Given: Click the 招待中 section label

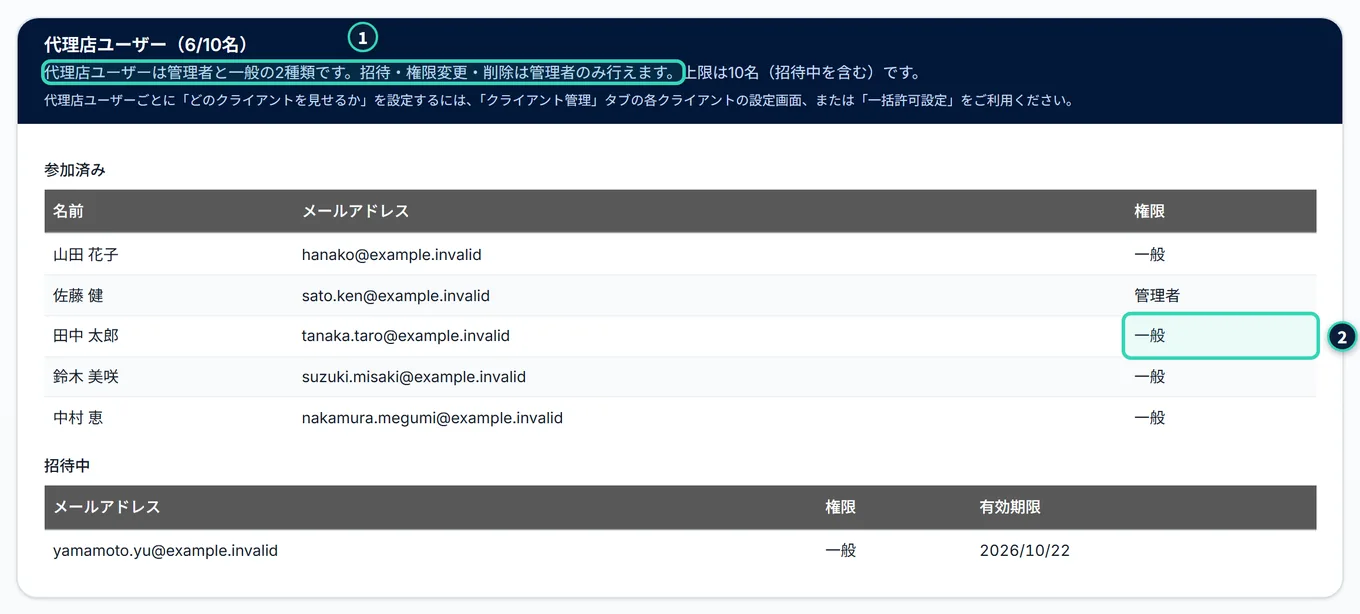Looking at the screenshot, I should click(x=68, y=466).
